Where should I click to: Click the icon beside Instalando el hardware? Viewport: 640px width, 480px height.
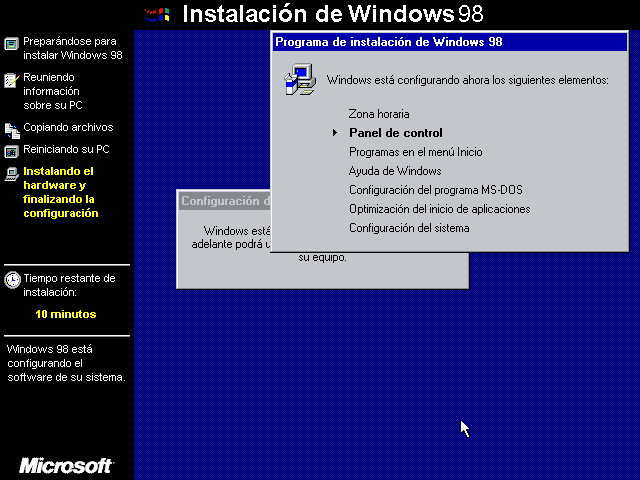[11, 173]
